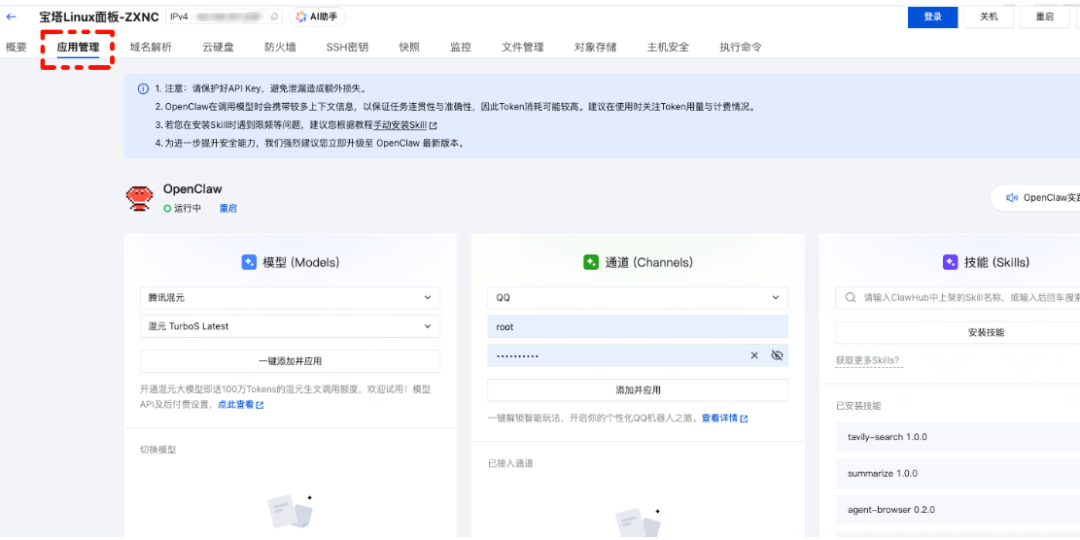The image size is (1080, 540).
Task: Click external link icon after 点此查看
Action: pyautogui.click(x=260, y=406)
